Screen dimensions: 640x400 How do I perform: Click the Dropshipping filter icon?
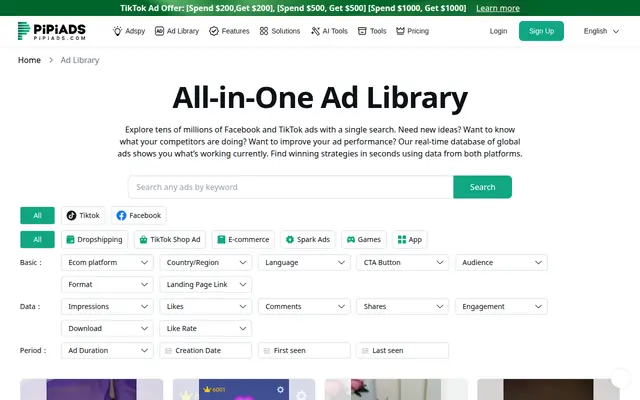[71, 240]
